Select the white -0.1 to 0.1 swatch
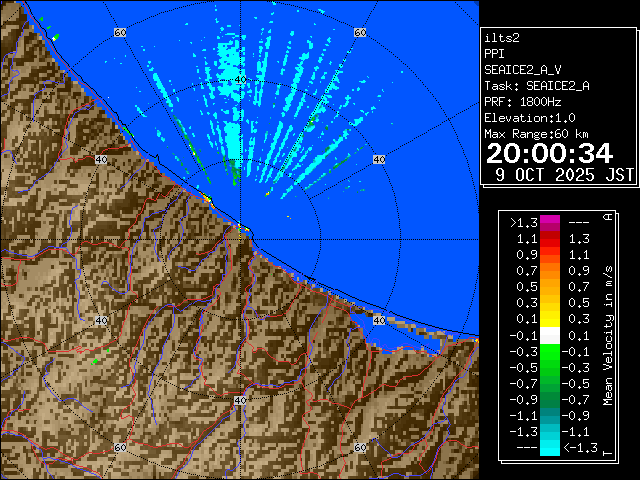This screenshot has width=640, height=480. point(549,335)
